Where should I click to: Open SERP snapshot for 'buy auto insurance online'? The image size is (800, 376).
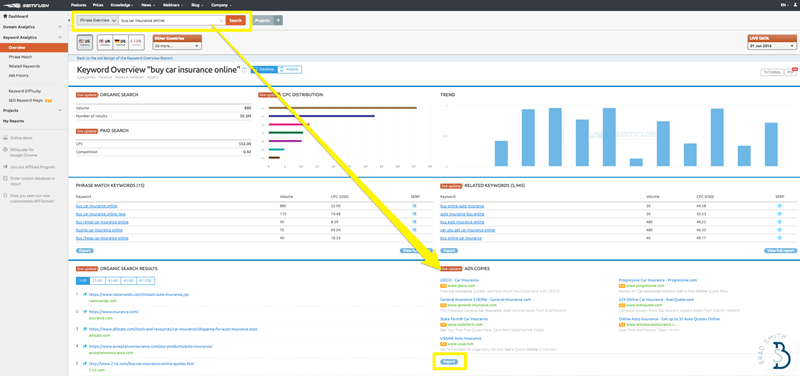779,222
